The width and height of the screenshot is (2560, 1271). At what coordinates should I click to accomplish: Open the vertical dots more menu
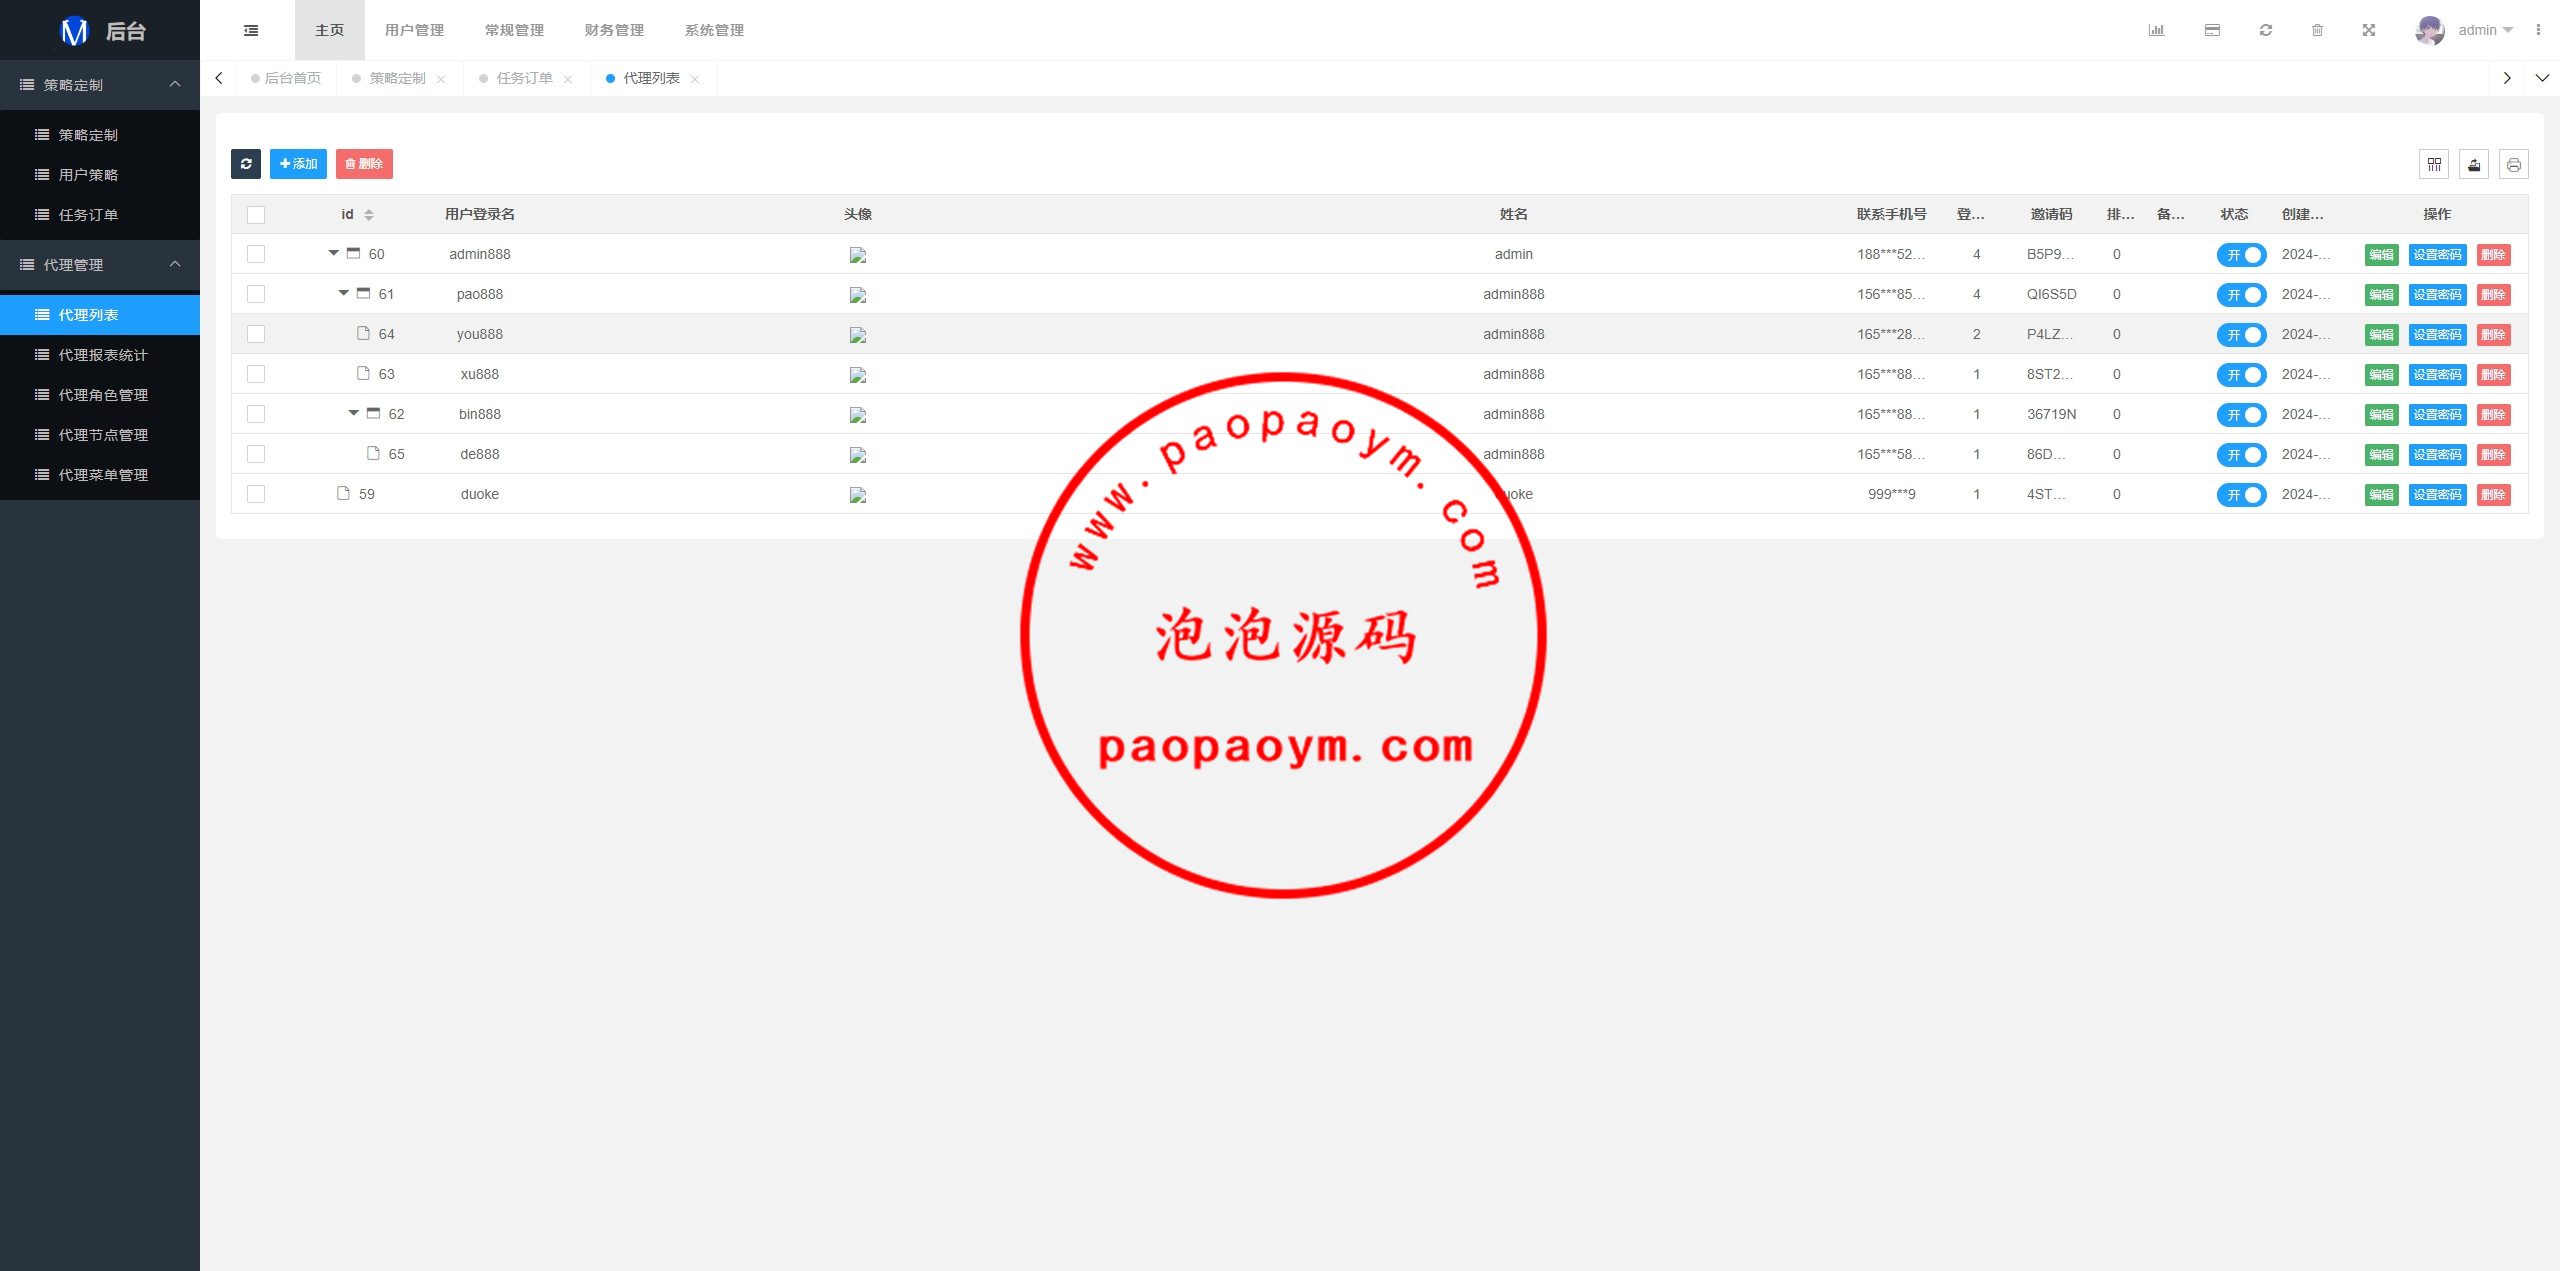point(2538,30)
